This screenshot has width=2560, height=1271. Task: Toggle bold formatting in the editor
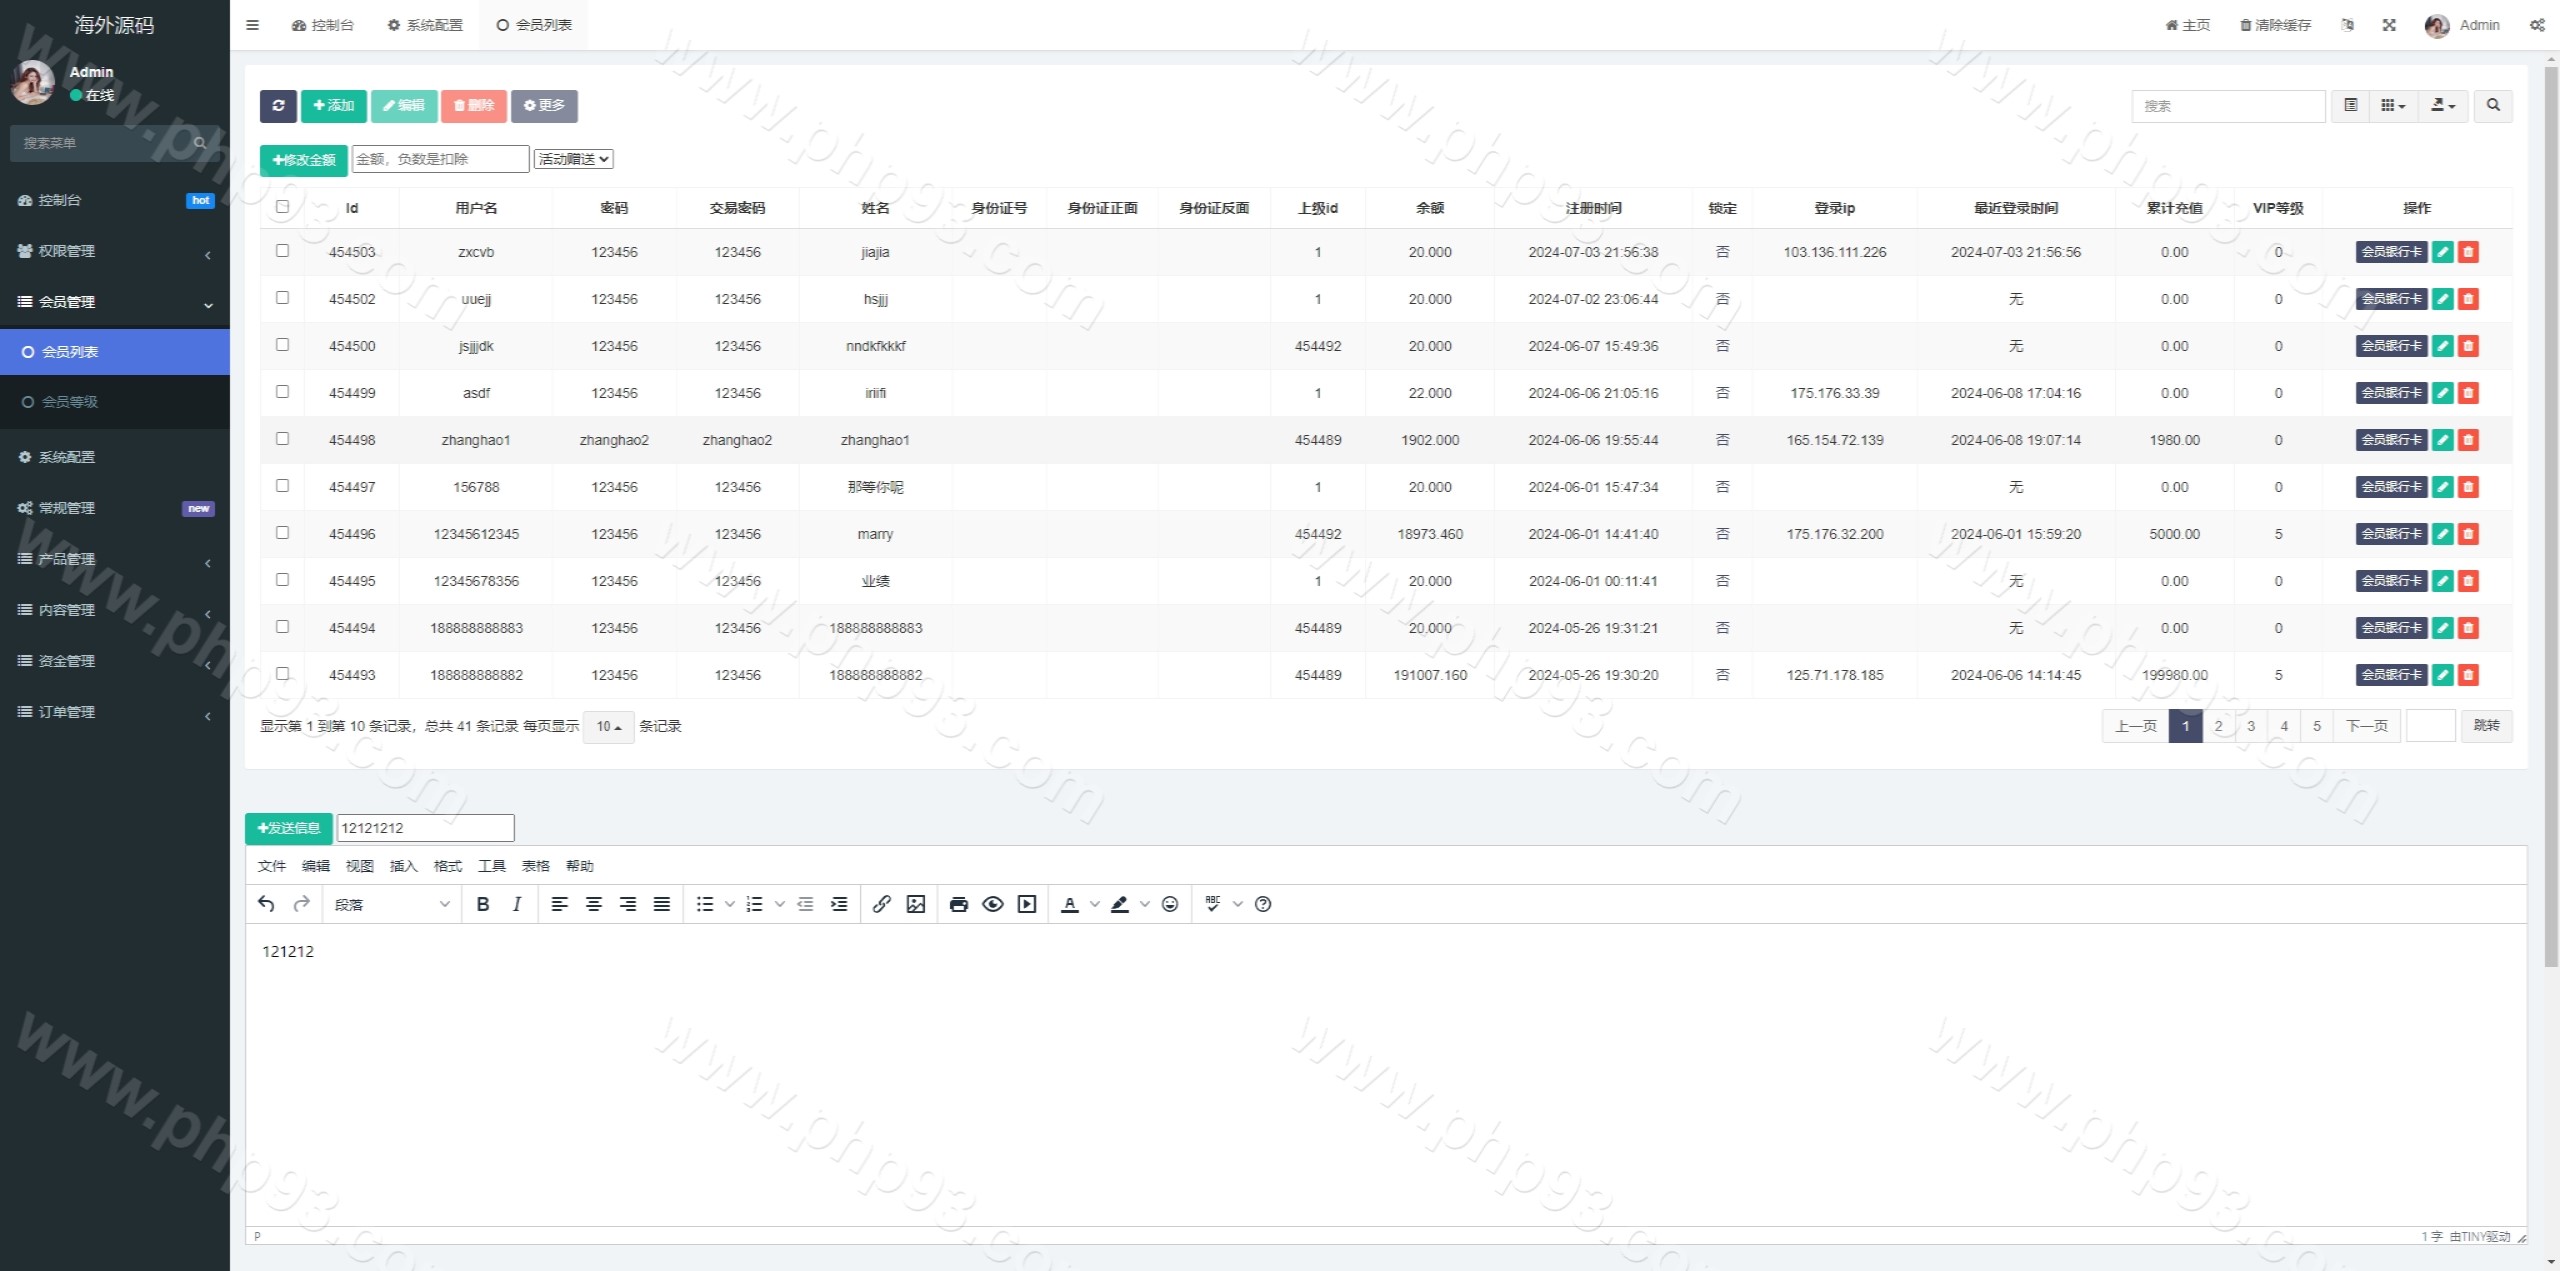483,904
